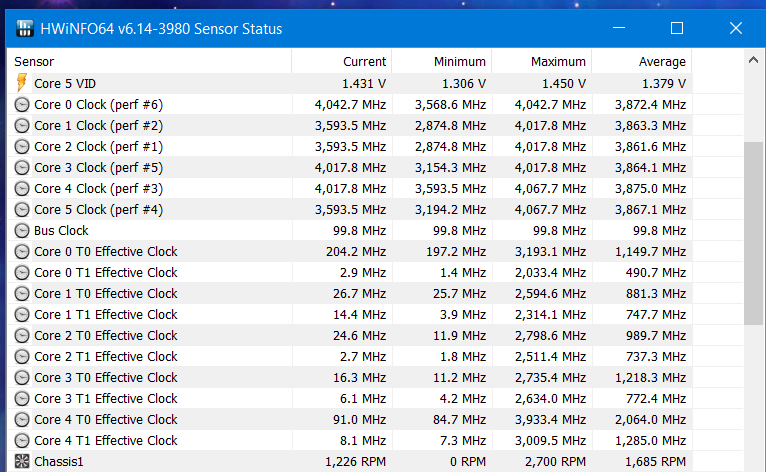
Task: Click the clock icon for Core 3 Clock
Action: tap(22, 167)
